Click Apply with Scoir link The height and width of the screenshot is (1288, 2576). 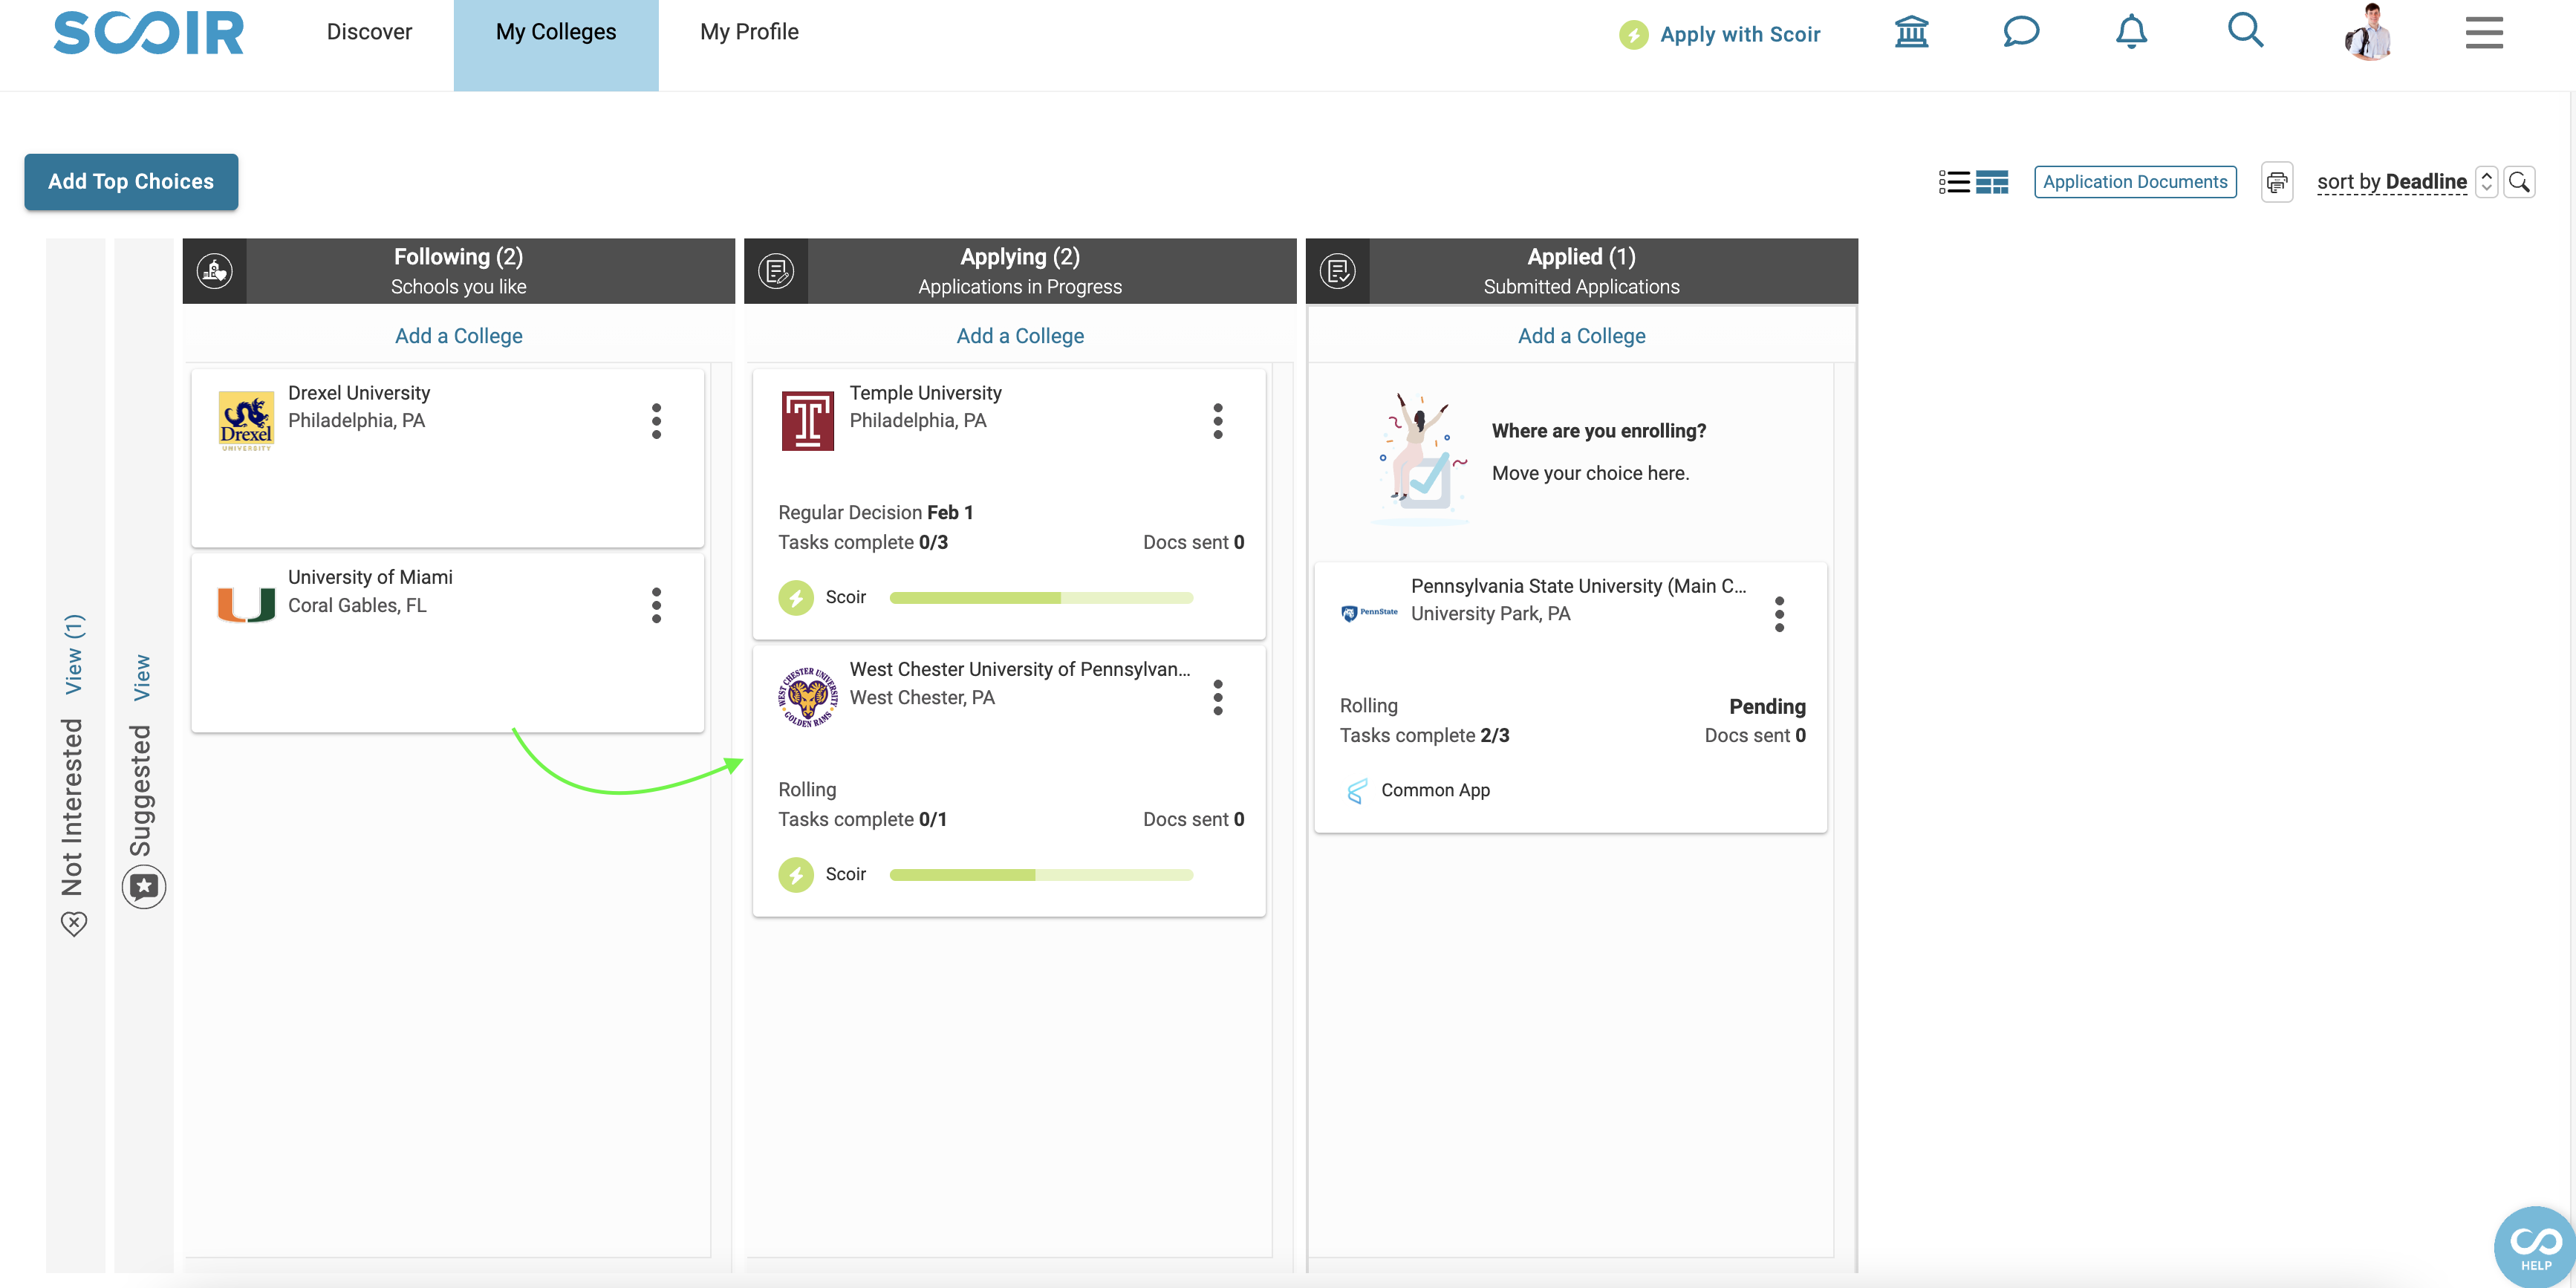coord(1740,35)
